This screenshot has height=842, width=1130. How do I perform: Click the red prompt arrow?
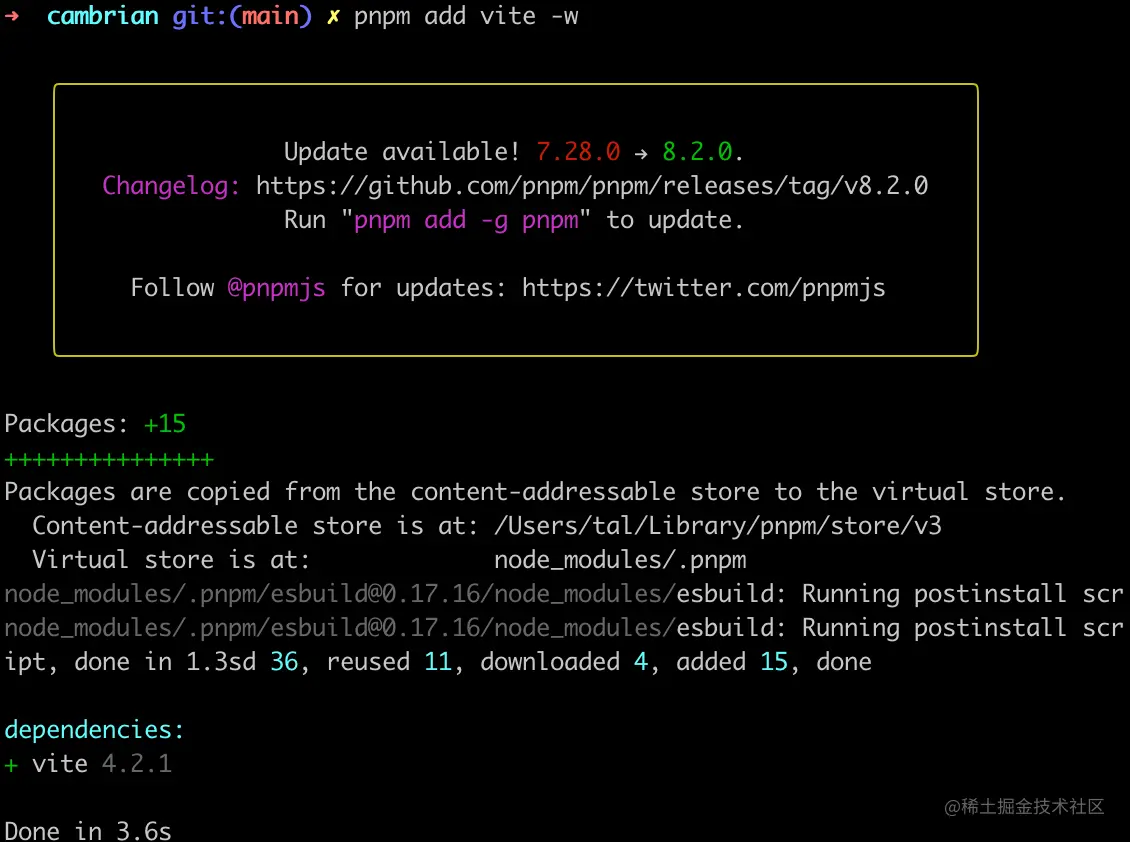click(x=12, y=16)
